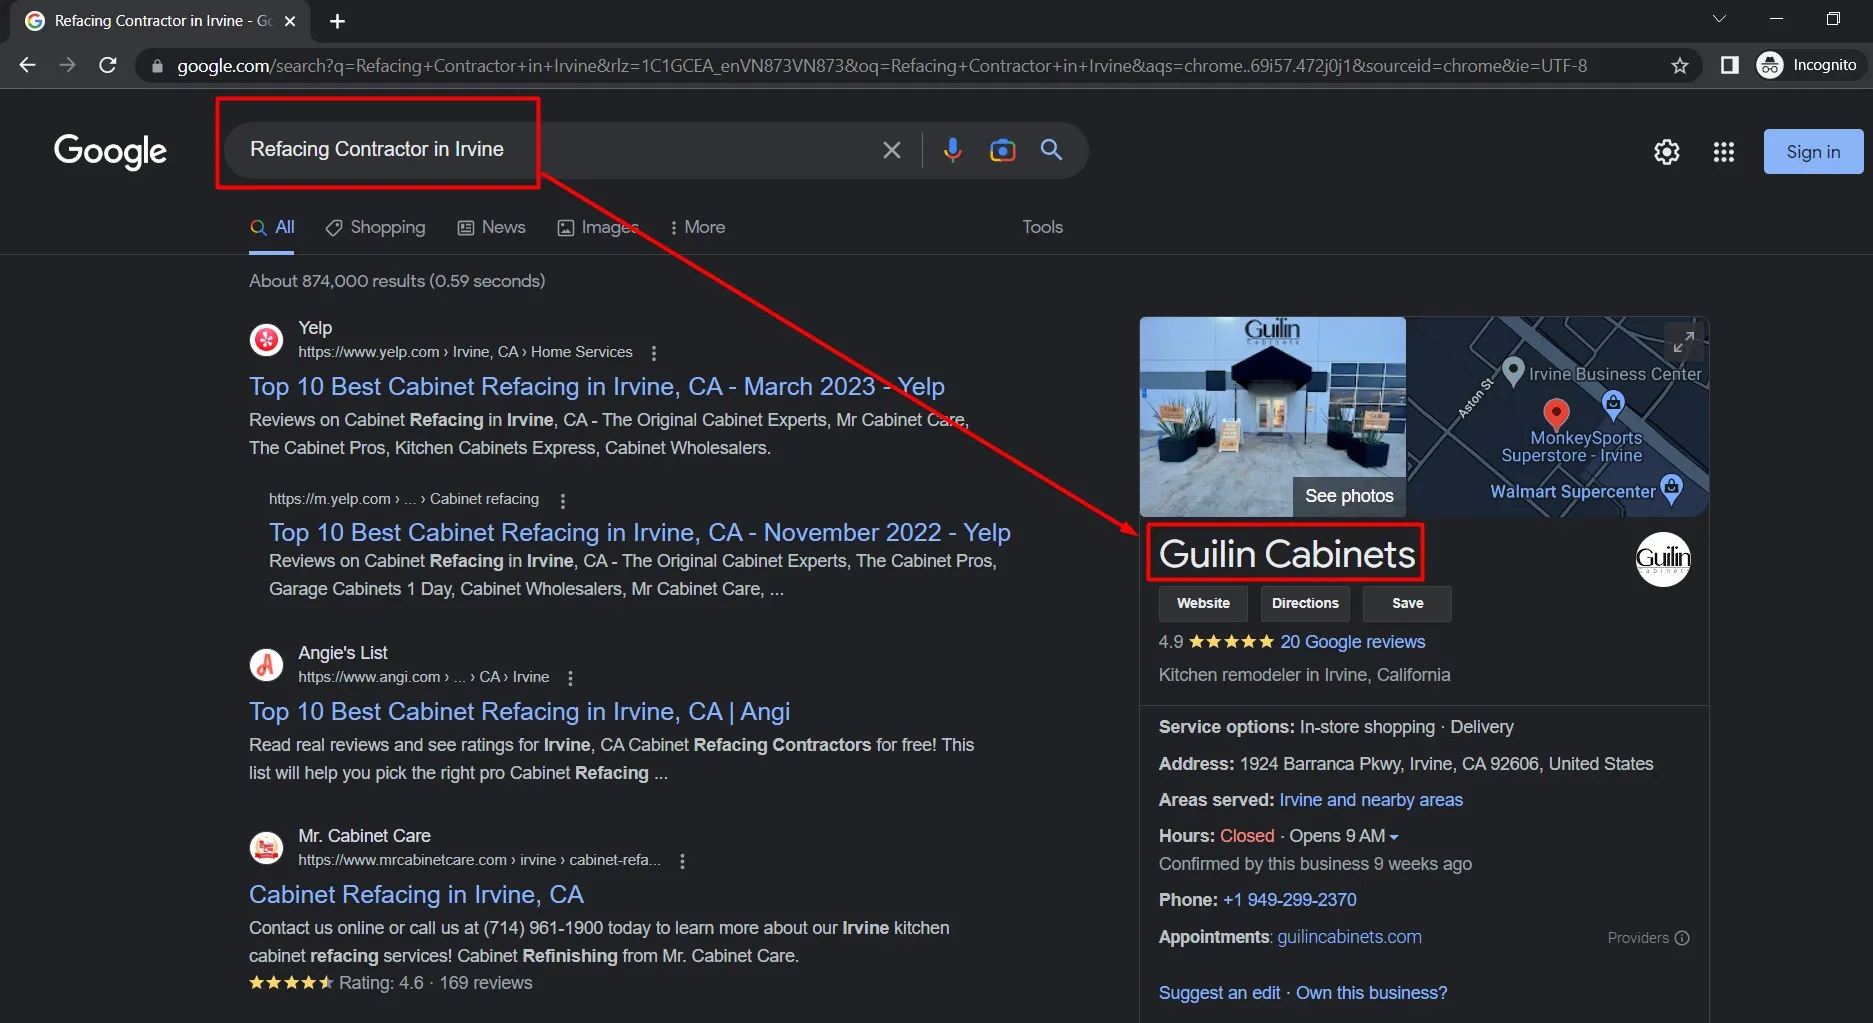The width and height of the screenshot is (1873, 1023).
Task: See photos of Guilin Cabinets
Action: pos(1349,496)
